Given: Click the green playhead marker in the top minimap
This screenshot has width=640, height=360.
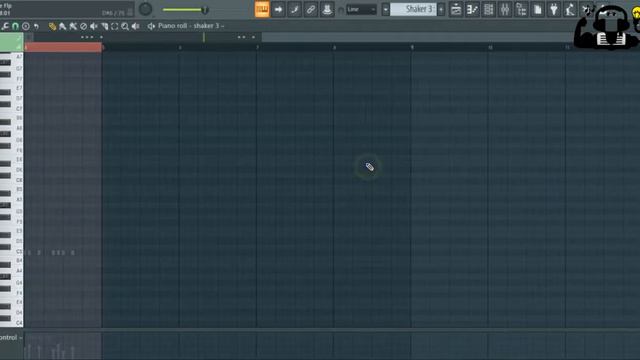Looking at the screenshot, I should pyautogui.click(x=204, y=38).
